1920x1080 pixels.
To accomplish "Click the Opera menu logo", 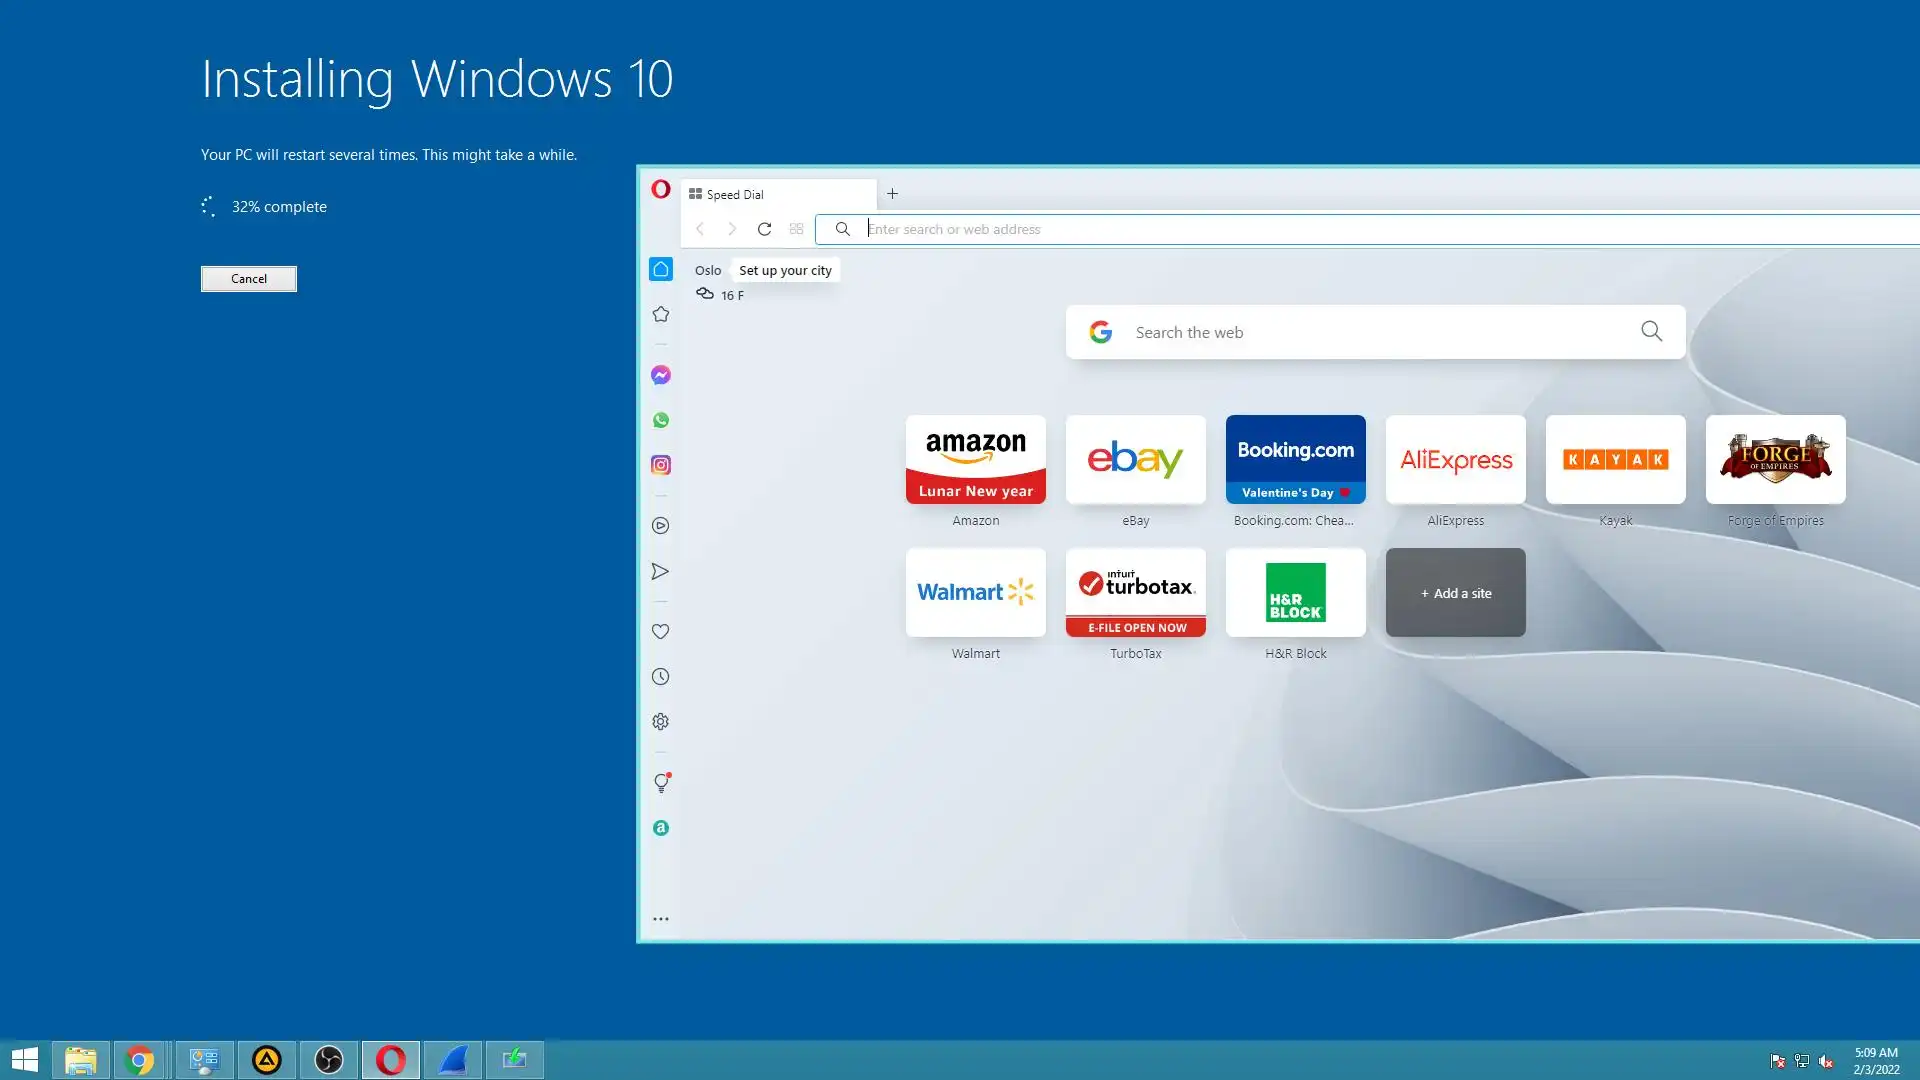I will [661, 189].
